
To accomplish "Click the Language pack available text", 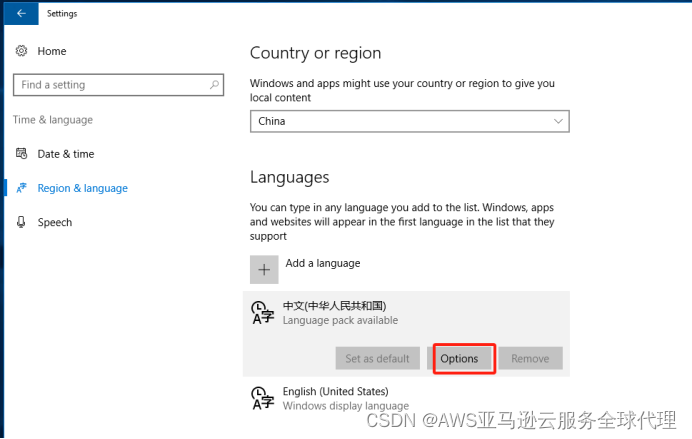I will coord(340,320).
